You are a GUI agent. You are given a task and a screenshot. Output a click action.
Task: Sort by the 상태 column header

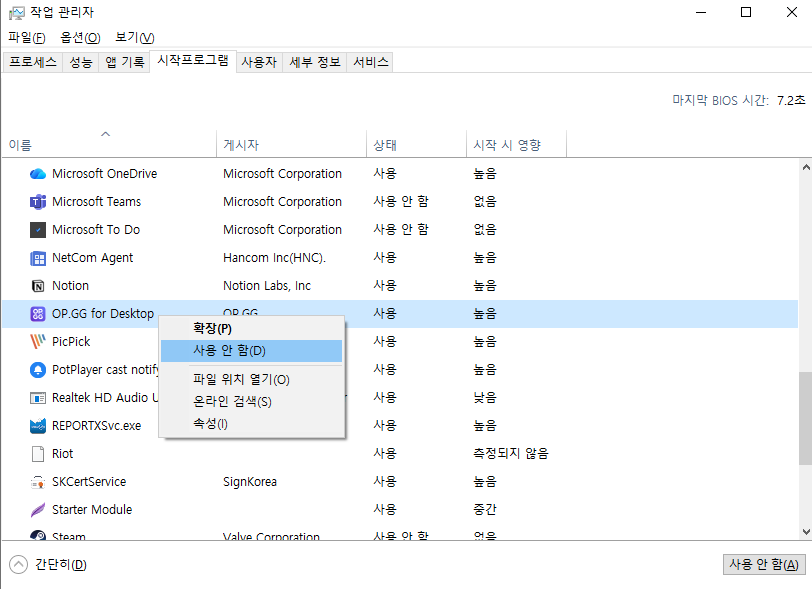point(416,144)
